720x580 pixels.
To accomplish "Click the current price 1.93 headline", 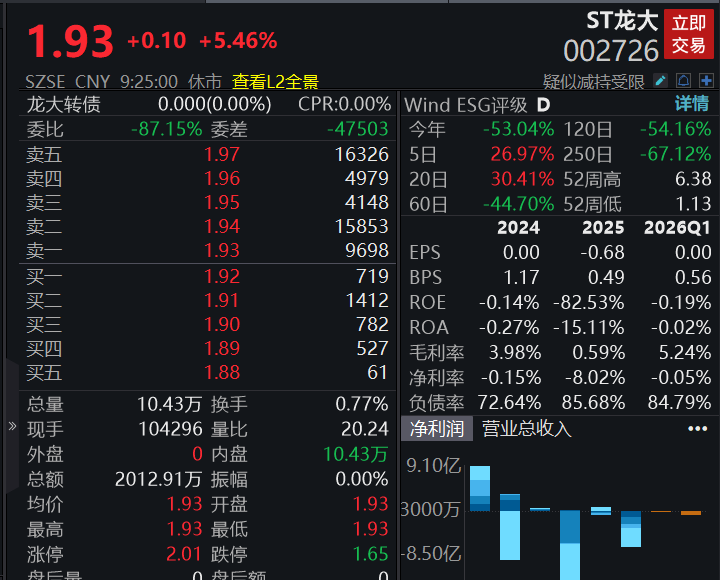I will click(70, 42).
